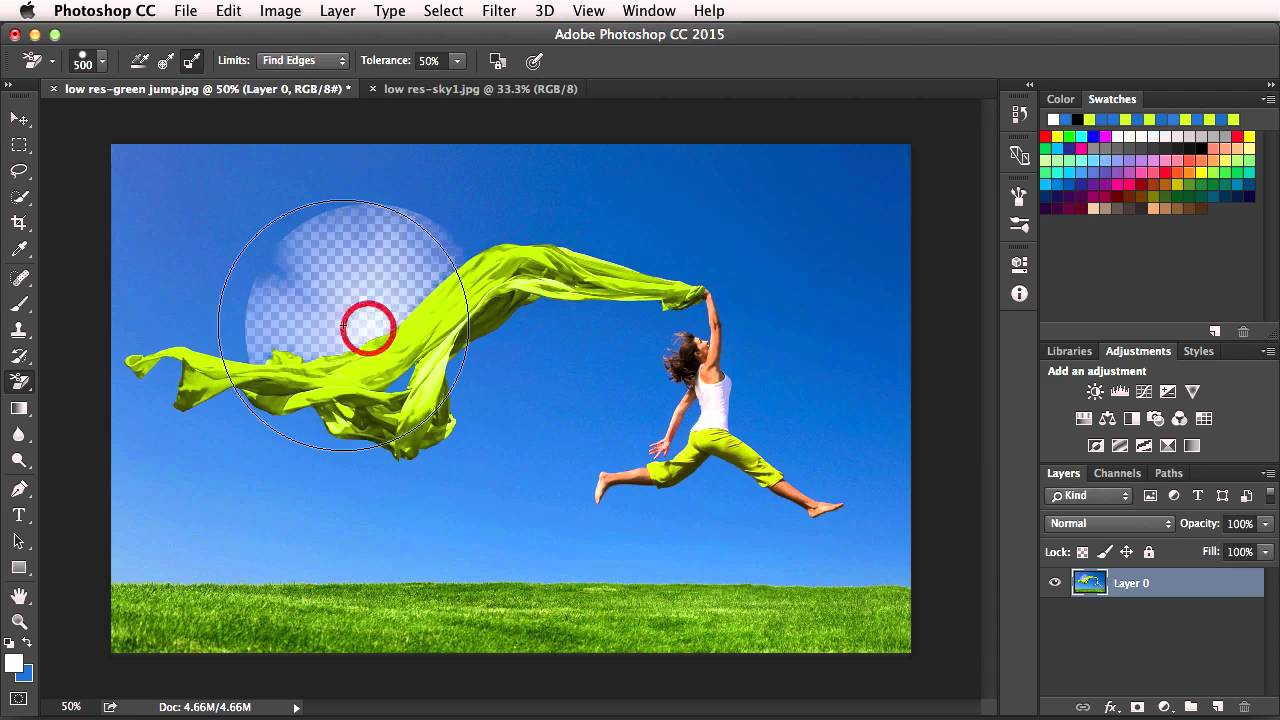Add a Color Balance adjustment
This screenshot has width=1280, height=720.
(1107, 419)
